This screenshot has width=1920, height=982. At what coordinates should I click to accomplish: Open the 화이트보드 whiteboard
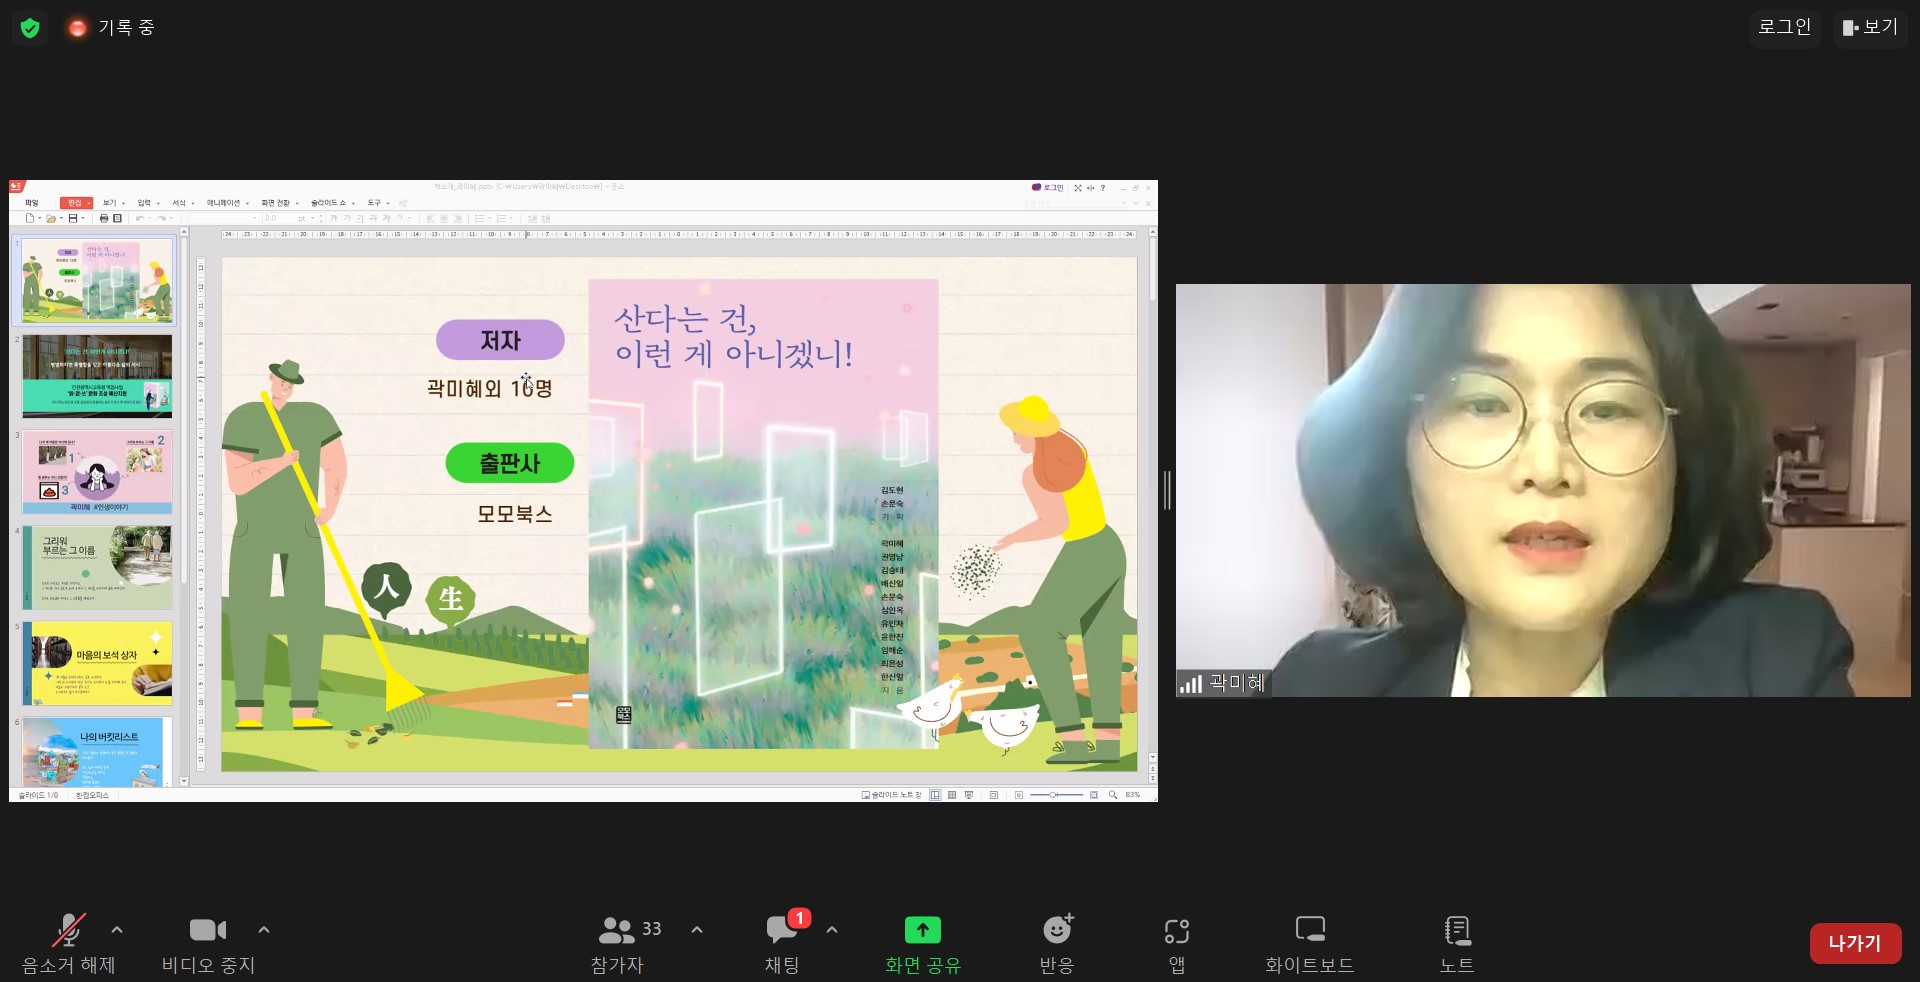click(1310, 943)
